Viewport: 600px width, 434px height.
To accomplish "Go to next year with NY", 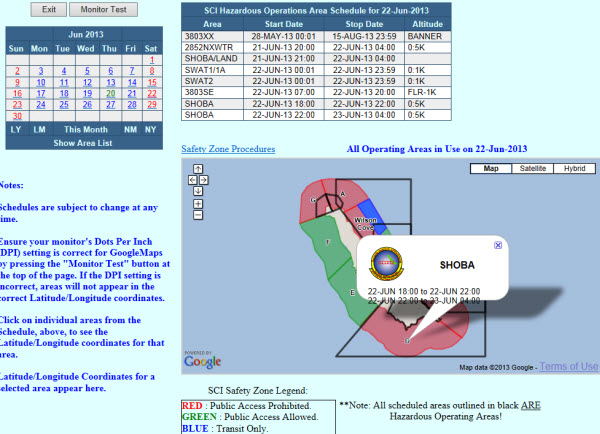I will click(150, 130).
